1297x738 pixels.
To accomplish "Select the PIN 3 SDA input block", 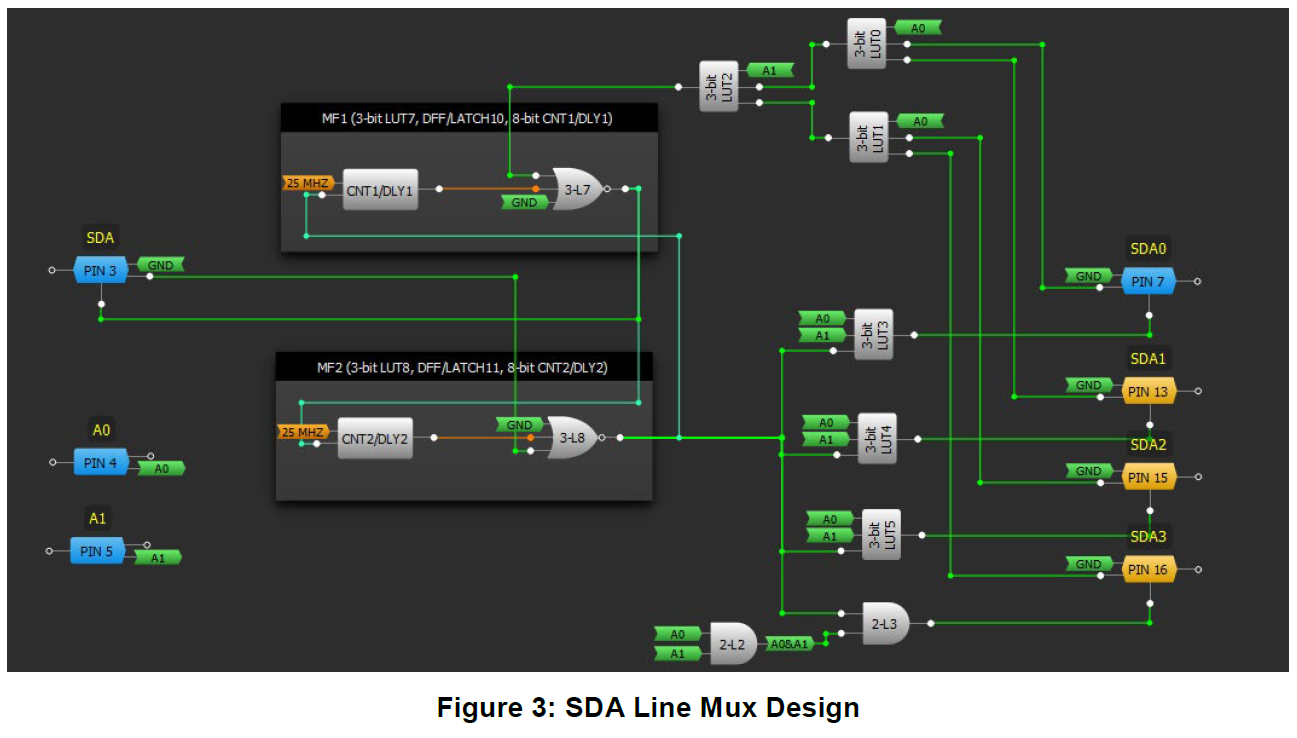I will (x=103, y=270).
